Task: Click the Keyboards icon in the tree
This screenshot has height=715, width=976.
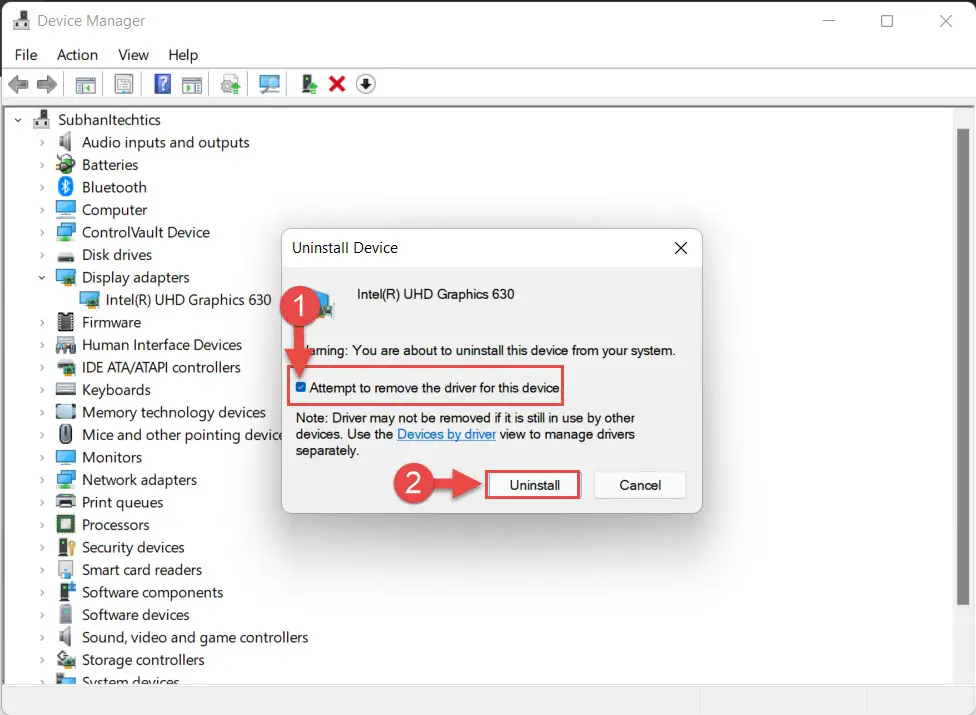Action: coord(65,390)
